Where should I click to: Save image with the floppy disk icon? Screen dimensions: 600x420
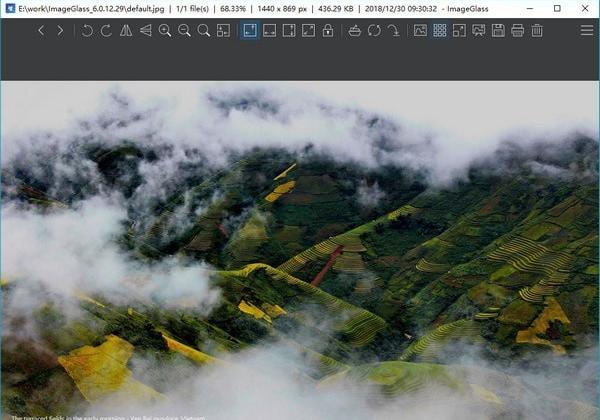pos(498,31)
